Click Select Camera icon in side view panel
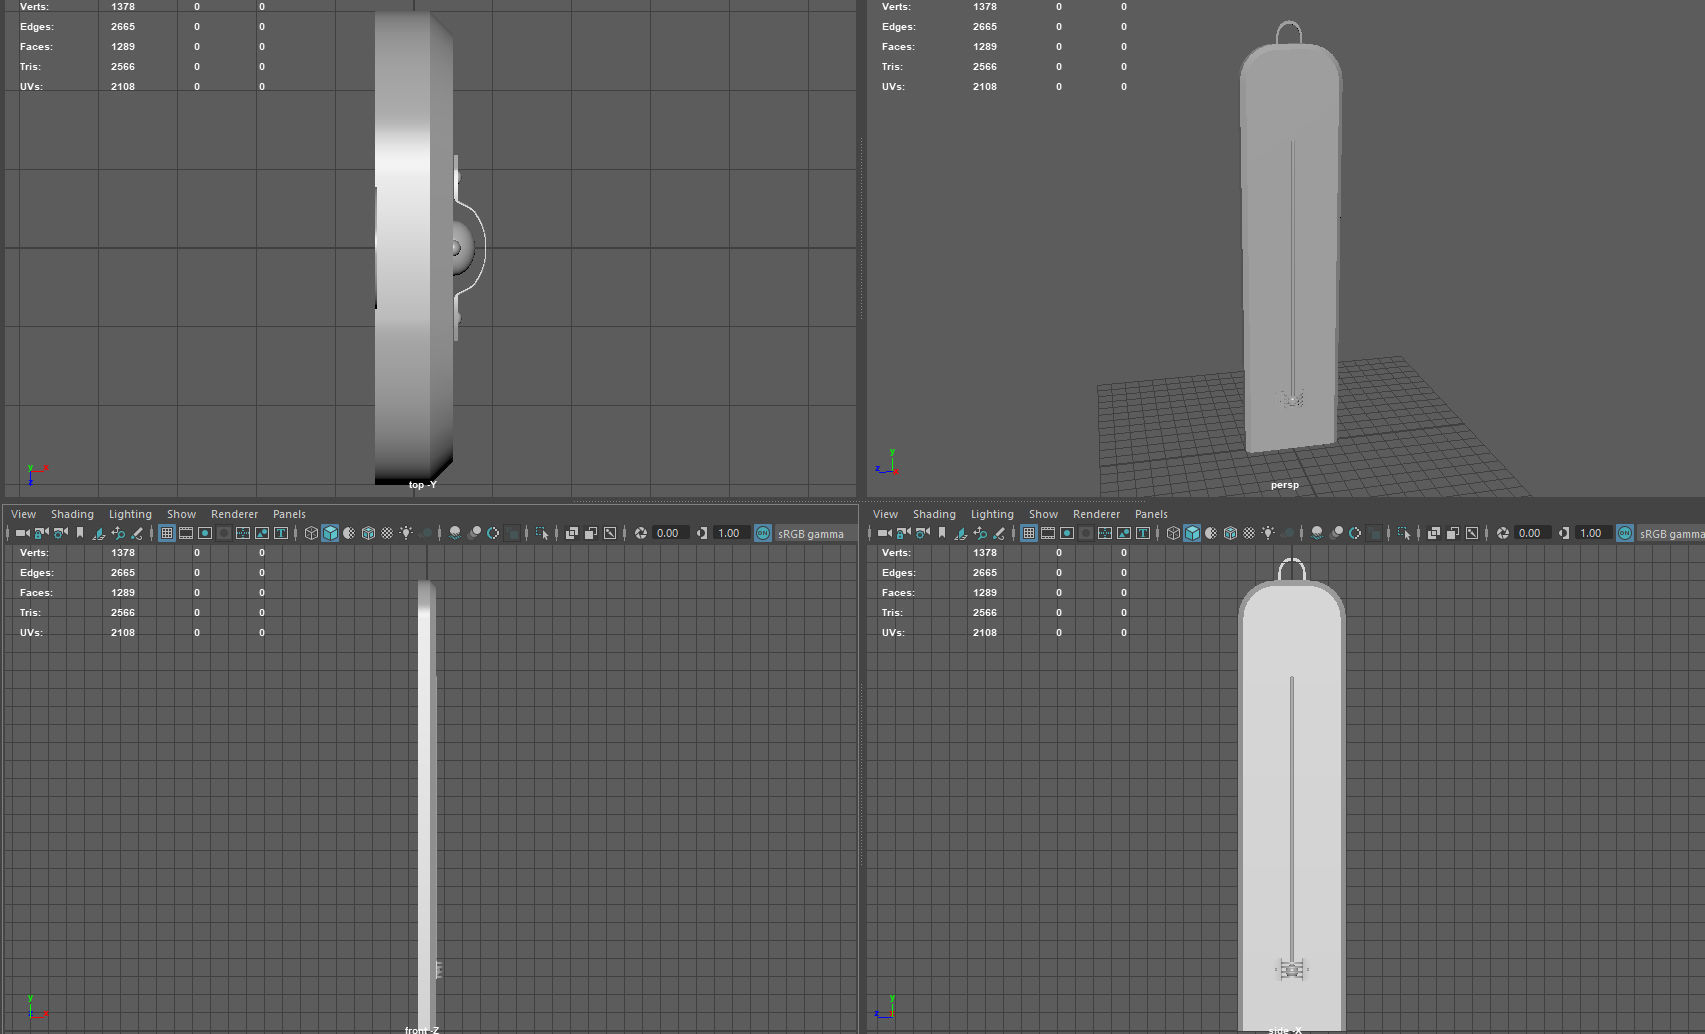 (884, 533)
